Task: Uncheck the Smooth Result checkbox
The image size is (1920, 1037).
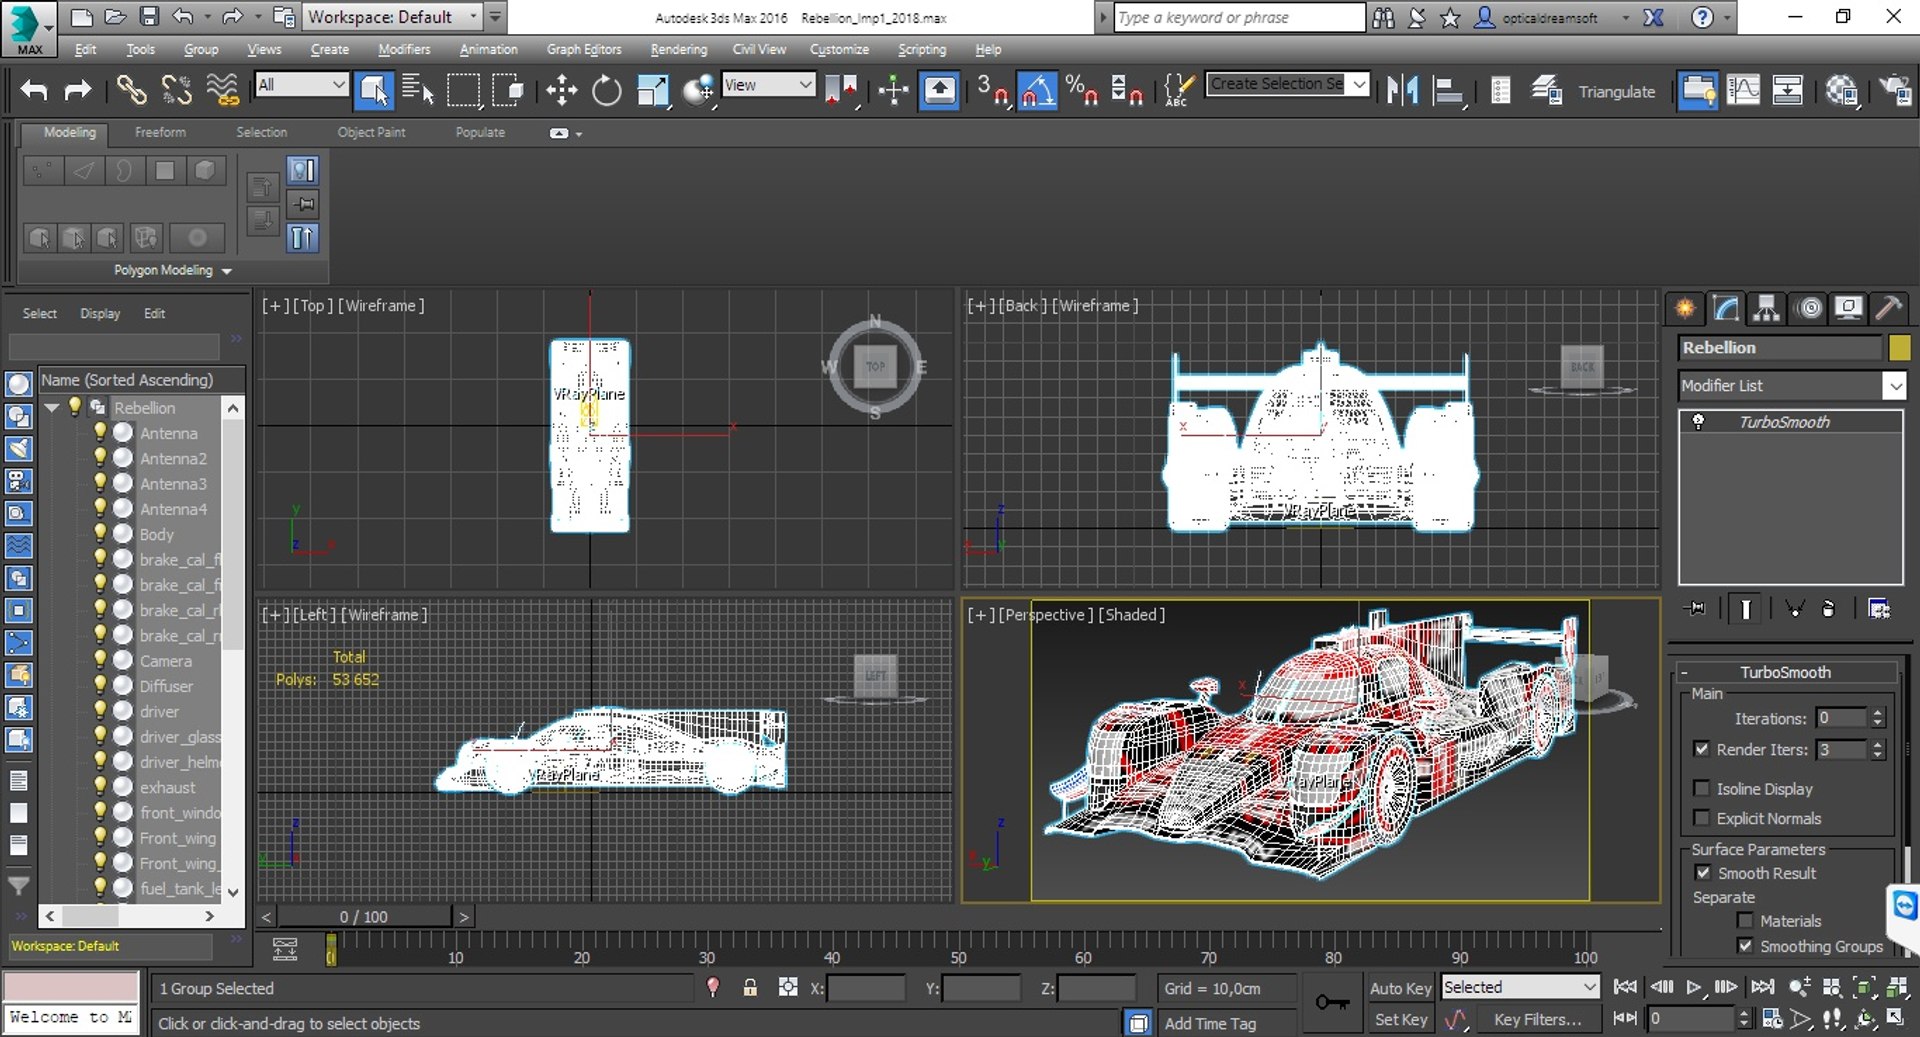Action: (1703, 873)
